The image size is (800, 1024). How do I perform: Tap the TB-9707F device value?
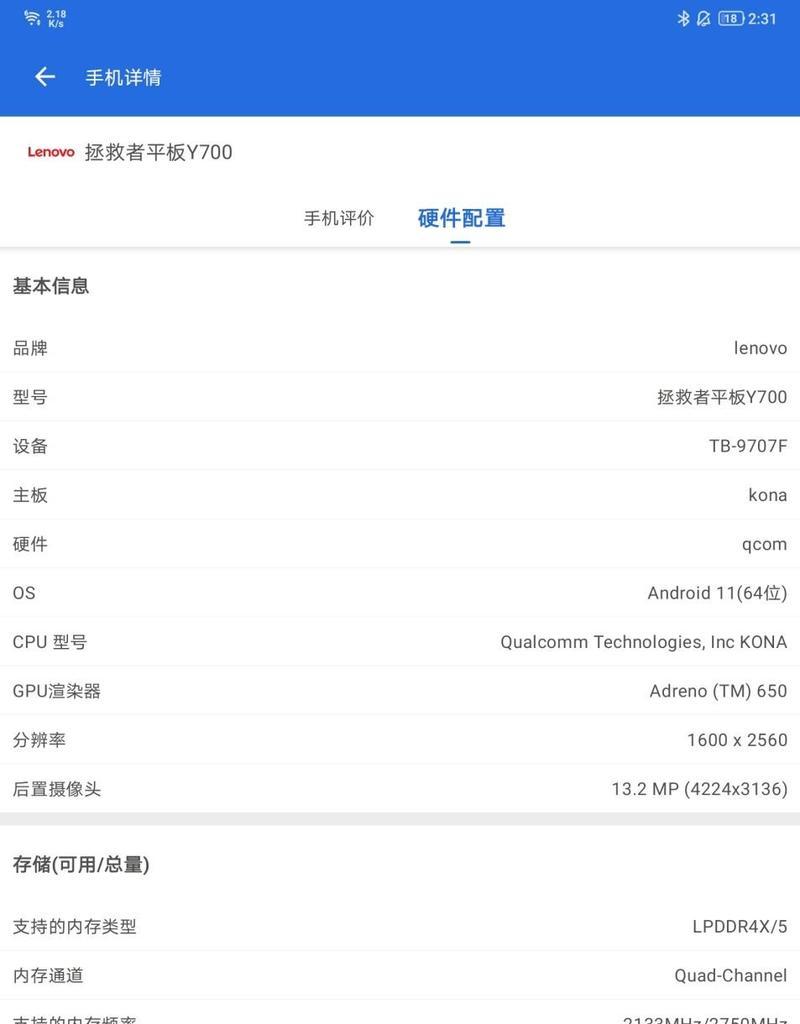coord(748,446)
